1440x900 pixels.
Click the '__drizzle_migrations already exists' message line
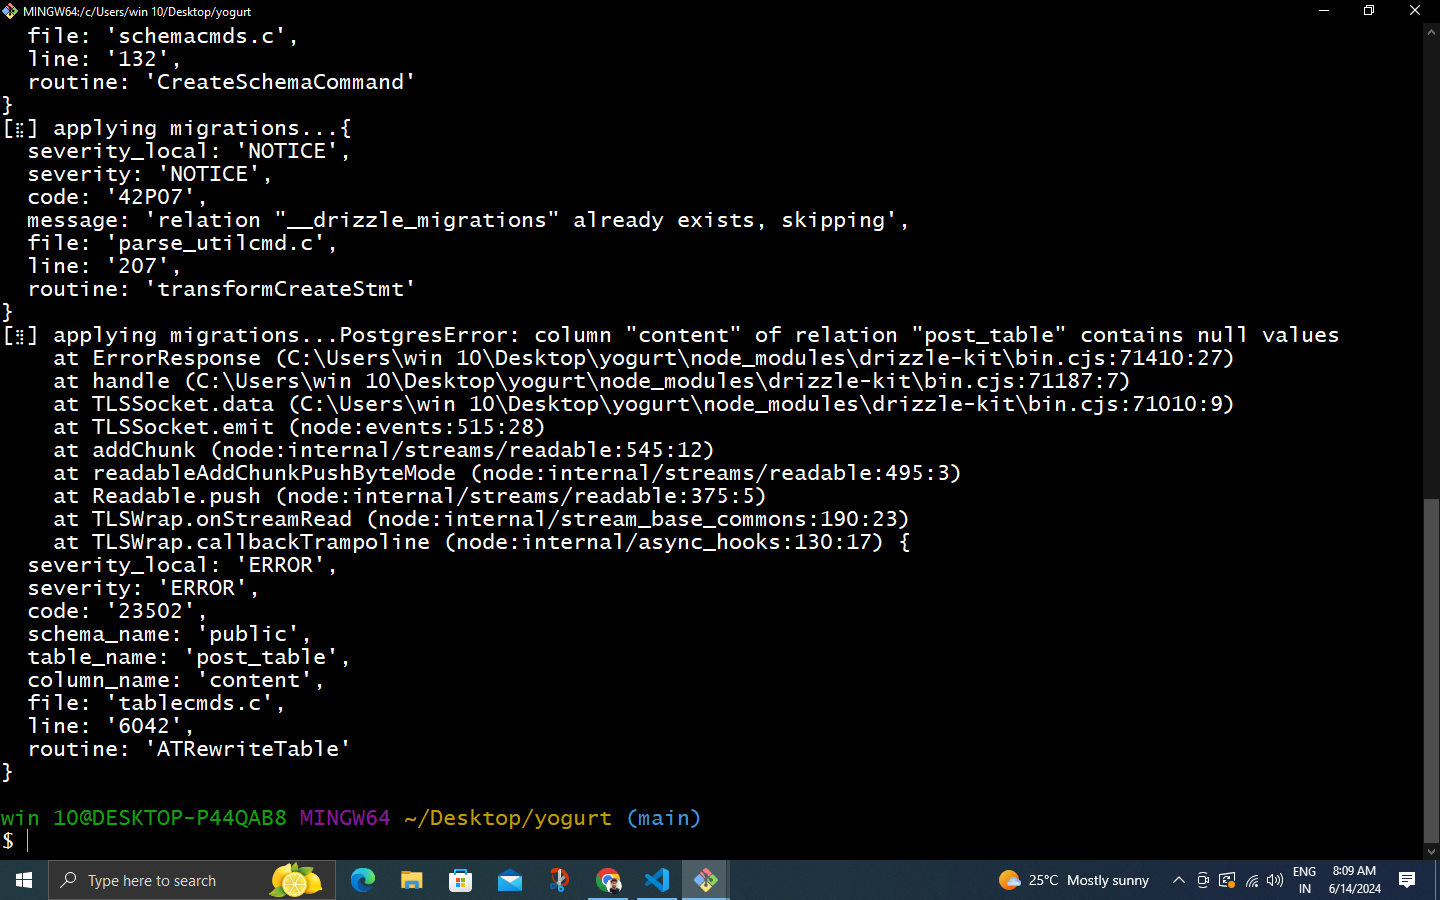coord(468,220)
